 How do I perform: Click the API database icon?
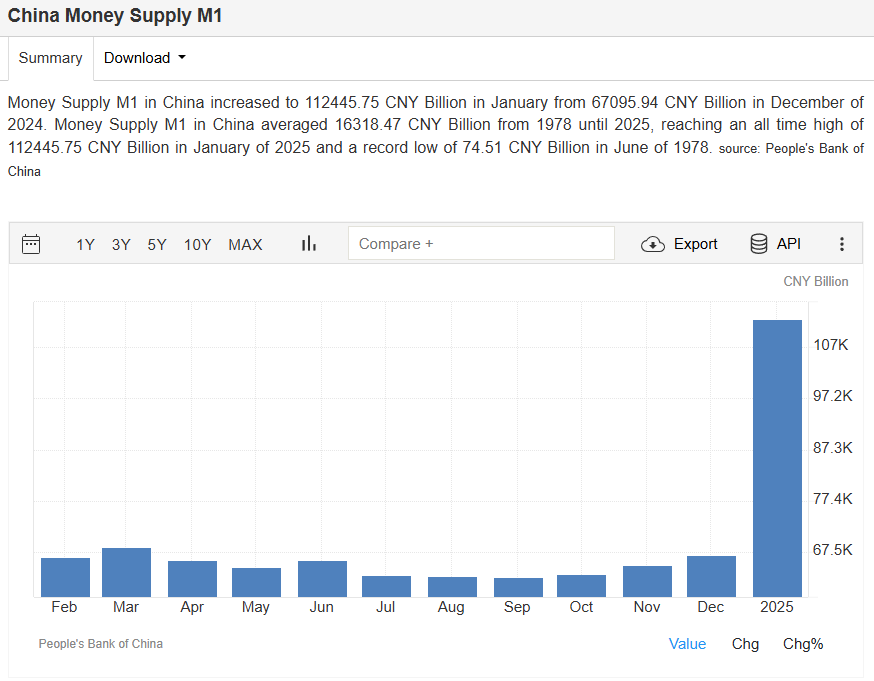[759, 244]
